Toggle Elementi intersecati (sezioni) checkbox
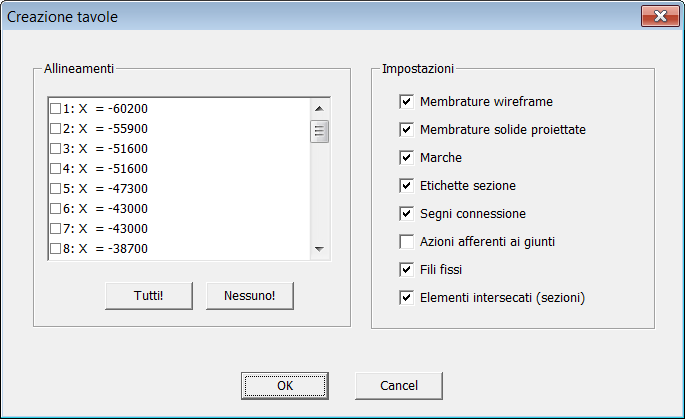The width and height of the screenshot is (685, 419). [406, 297]
